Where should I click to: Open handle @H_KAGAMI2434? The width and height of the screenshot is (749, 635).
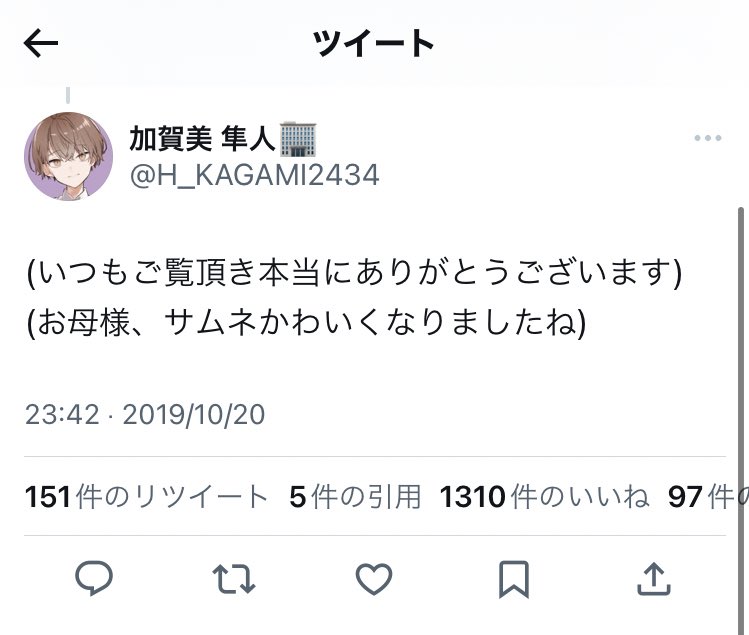click(x=255, y=175)
